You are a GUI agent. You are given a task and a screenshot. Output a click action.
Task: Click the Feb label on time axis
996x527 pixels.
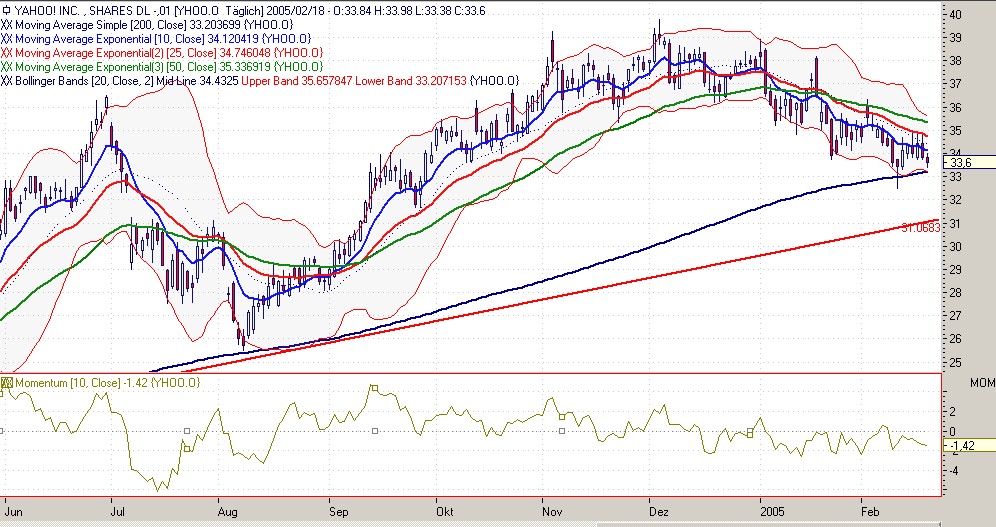[x=870, y=511]
